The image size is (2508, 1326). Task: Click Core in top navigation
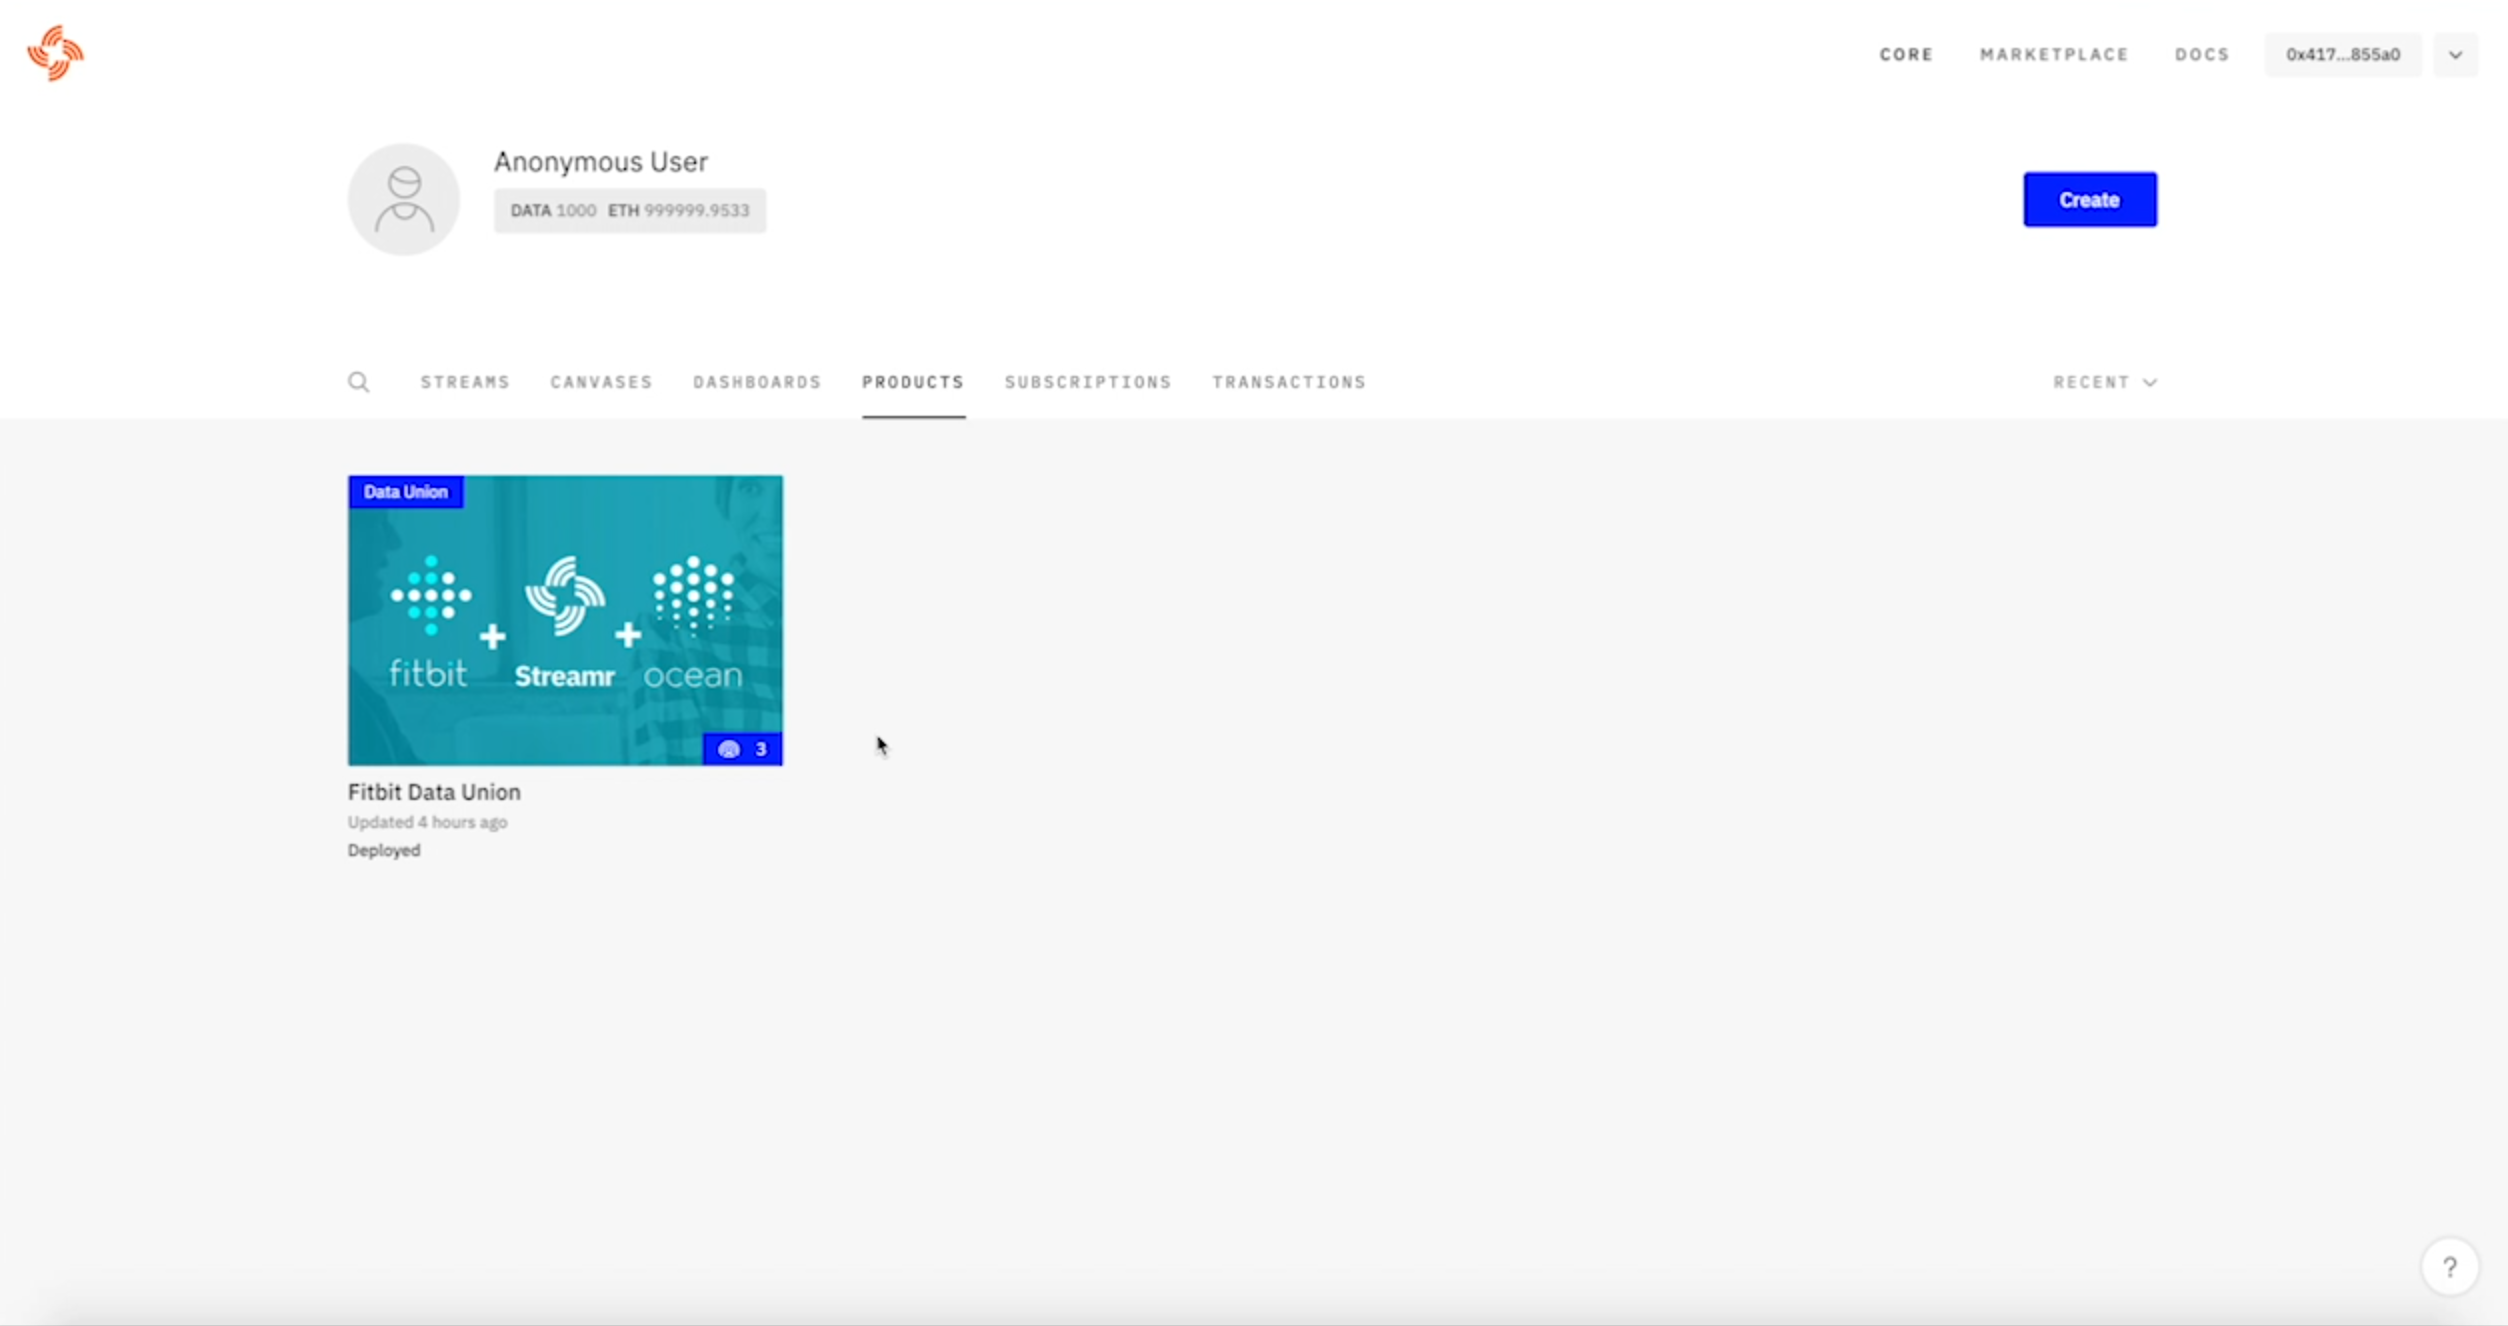click(x=1906, y=55)
